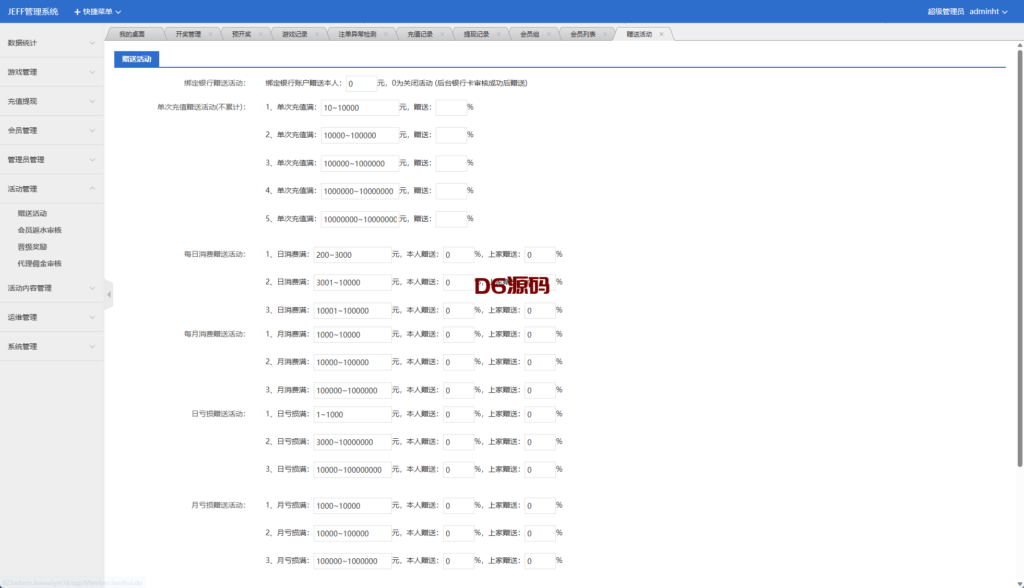Viewport: 1024px width, 588px height.
Task: Switch to the 我的桌面 tab
Action: coord(132,34)
